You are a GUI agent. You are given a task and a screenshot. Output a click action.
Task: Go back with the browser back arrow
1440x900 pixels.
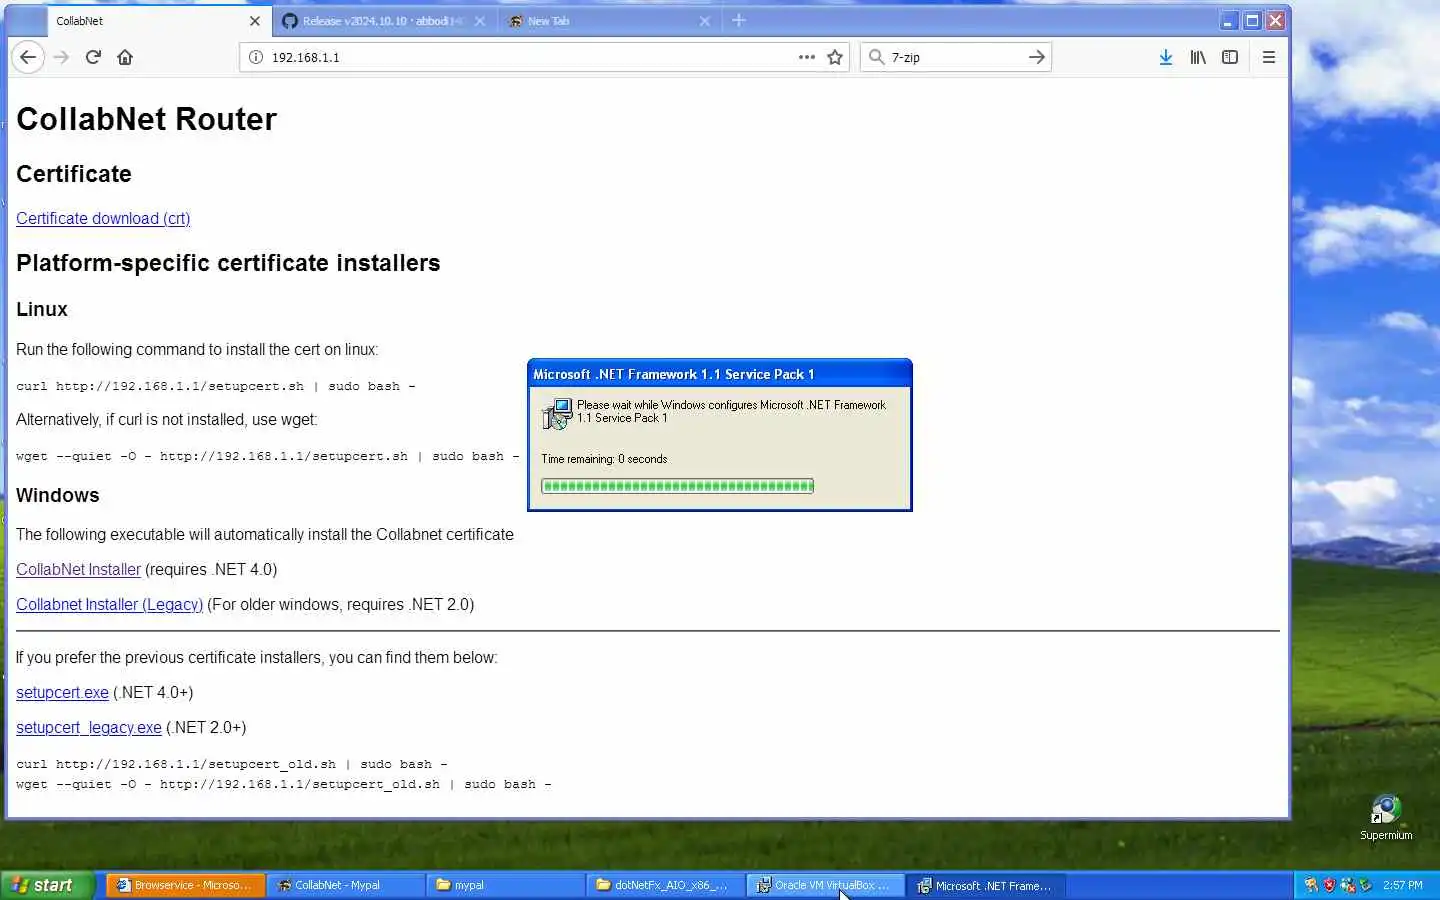[28, 57]
